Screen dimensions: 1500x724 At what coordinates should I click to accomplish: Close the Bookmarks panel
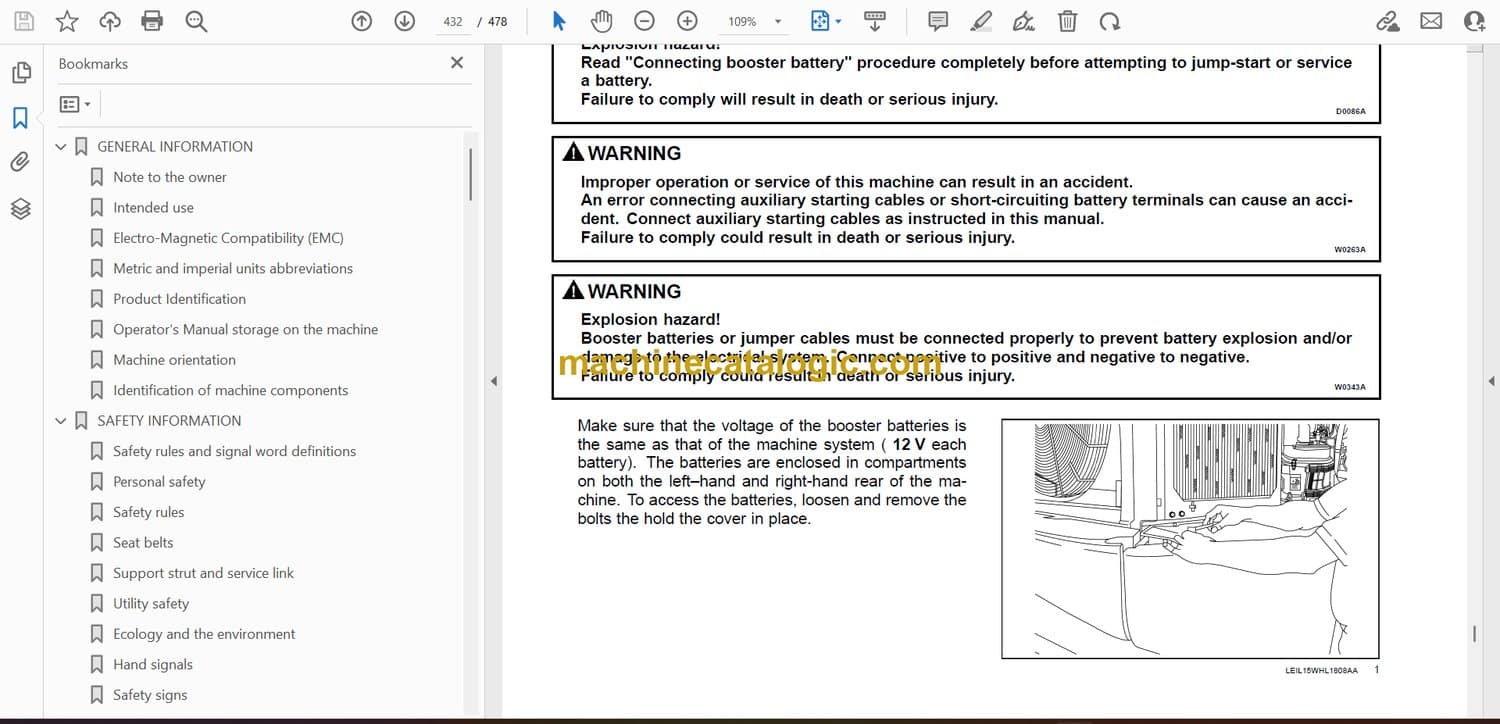click(457, 63)
